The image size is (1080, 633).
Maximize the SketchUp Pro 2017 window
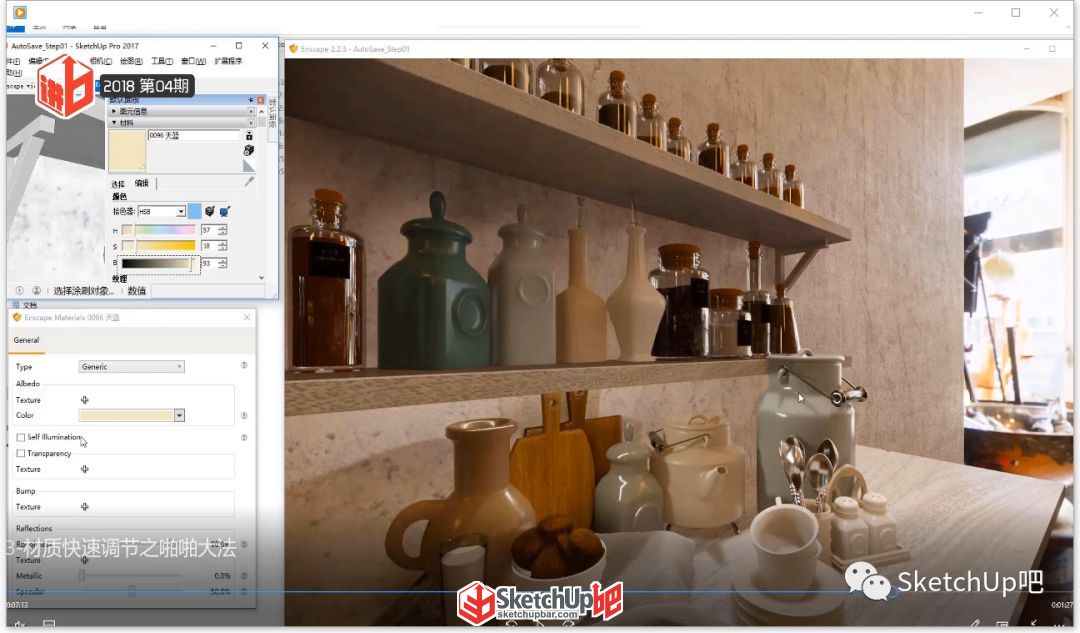[239, 45]
